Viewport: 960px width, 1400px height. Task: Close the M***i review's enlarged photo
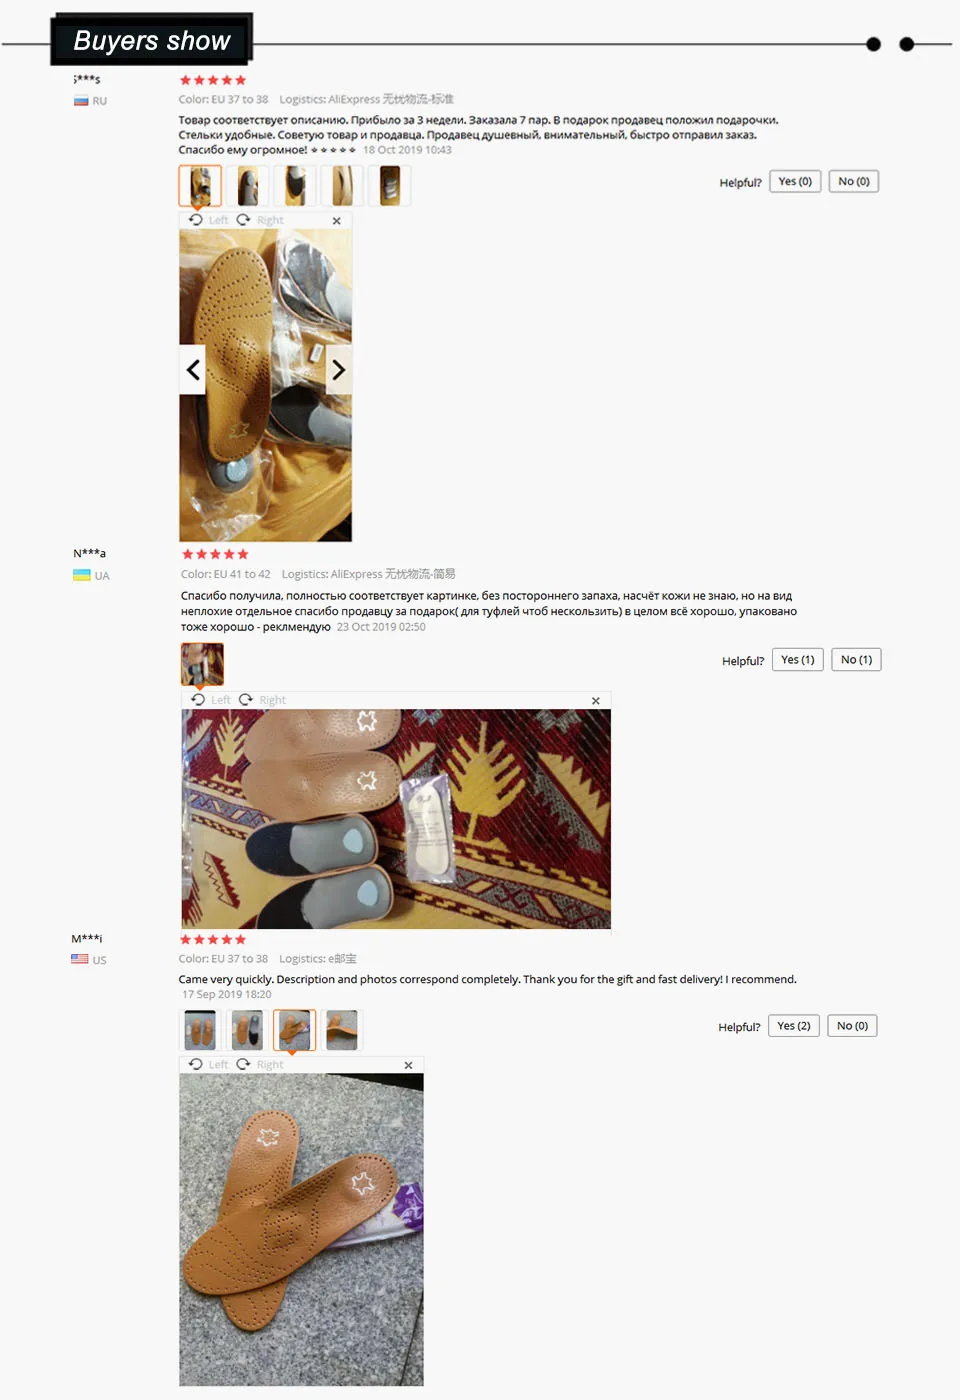[408, 1065]
